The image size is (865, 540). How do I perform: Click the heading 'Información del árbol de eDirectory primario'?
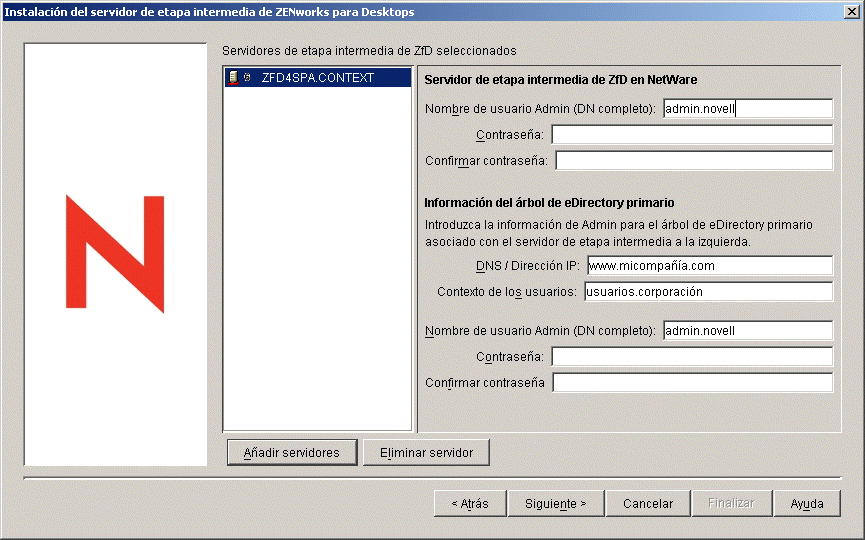pos(549,203)
